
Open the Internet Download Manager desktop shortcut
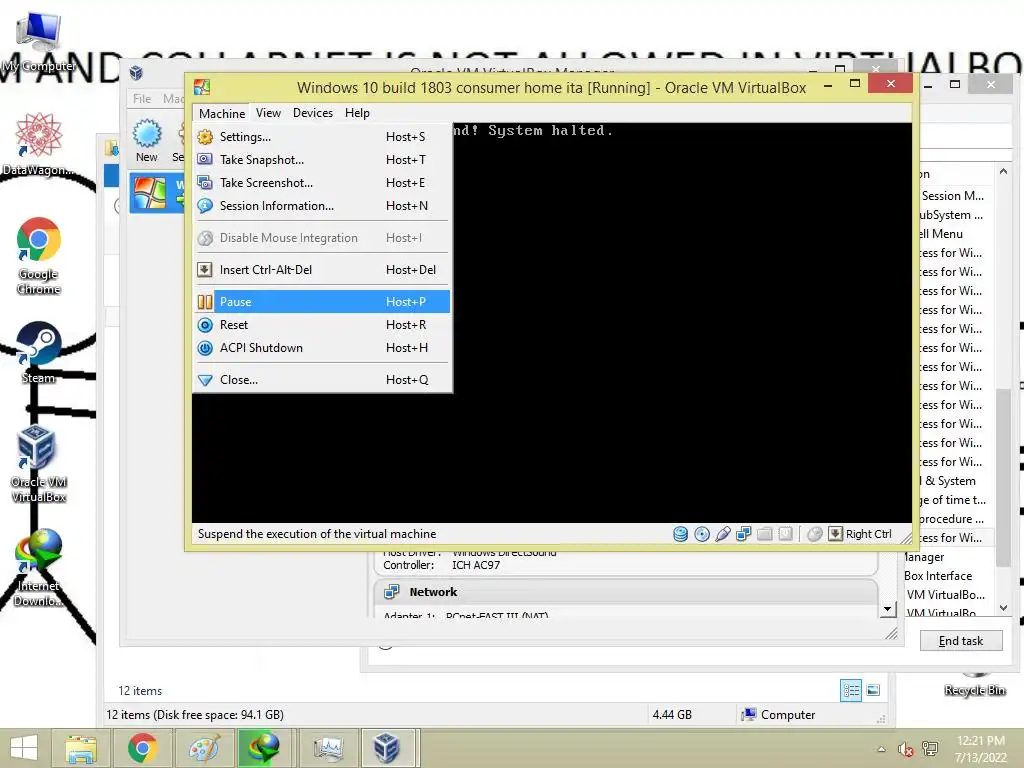[38, 568]
